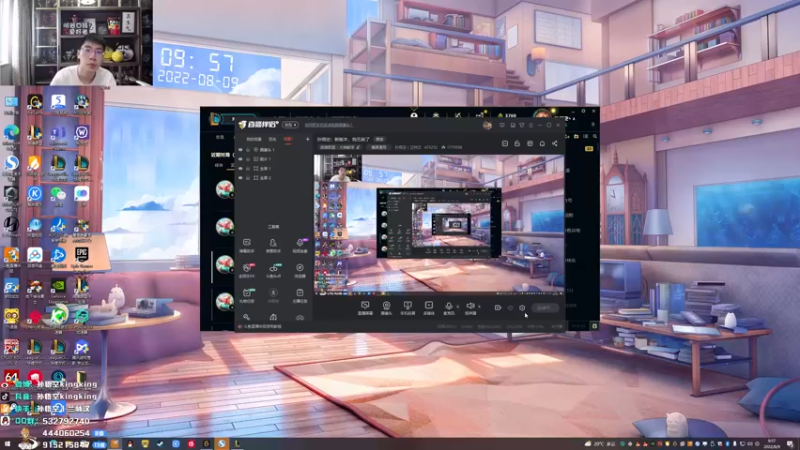Open the Windows Start button
Image resolution: width=800 pixels, height=450 pixels.
(x=7, y=444)
